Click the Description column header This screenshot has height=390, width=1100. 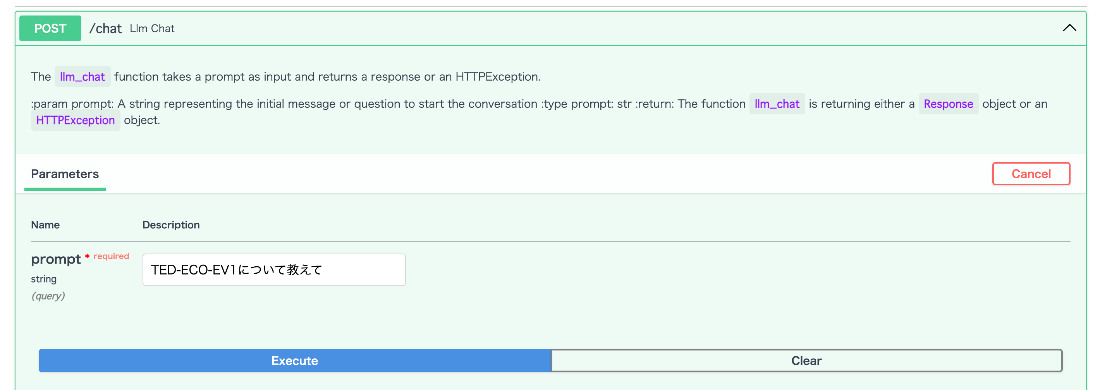[171, 225]
